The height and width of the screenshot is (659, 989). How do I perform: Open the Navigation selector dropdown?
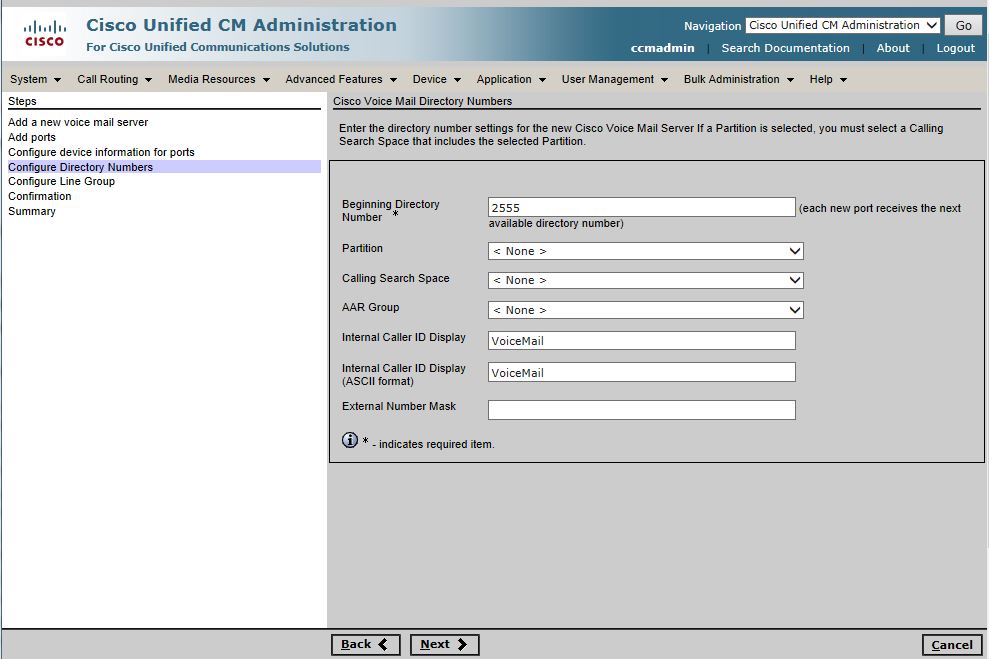(842, 26)
